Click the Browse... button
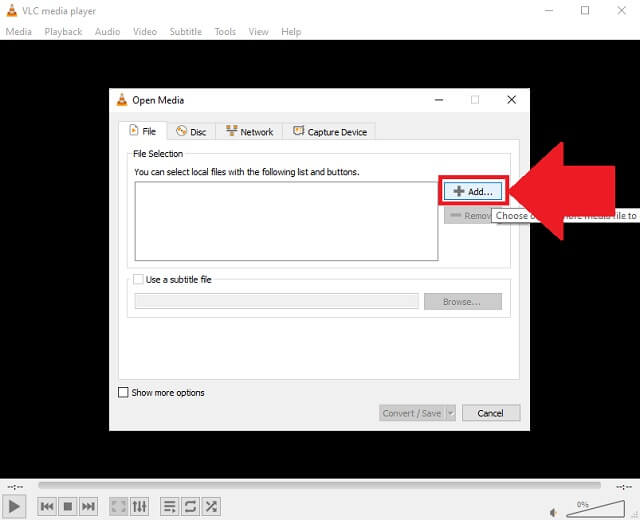 coord(463,302)
